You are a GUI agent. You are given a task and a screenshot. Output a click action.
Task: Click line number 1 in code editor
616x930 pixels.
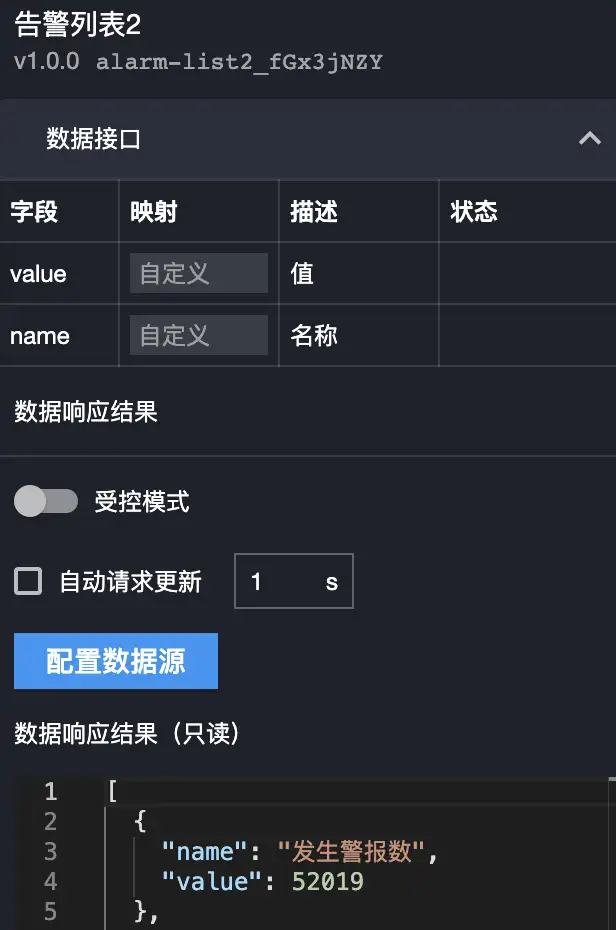point(51,792)
